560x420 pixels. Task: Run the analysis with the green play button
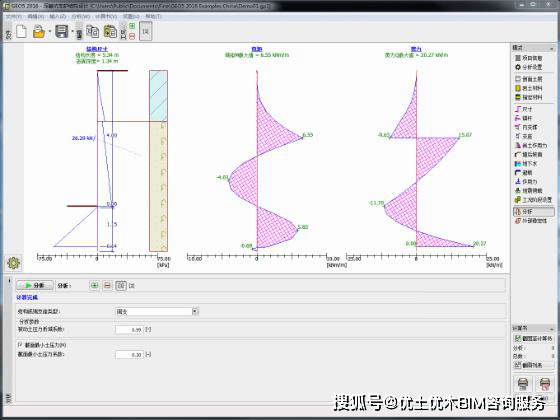click(35, 285)
